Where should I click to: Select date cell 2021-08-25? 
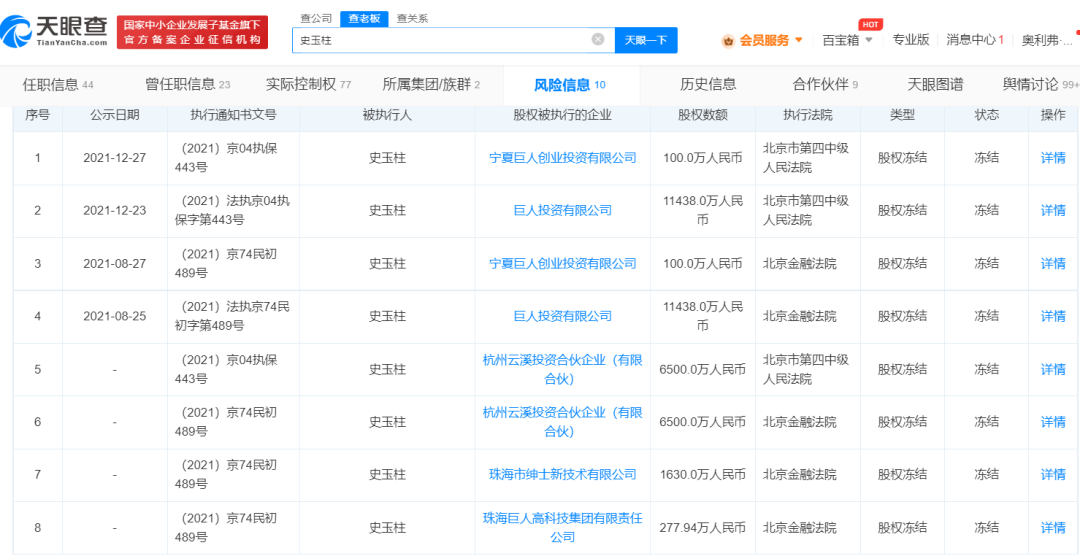click(x=114, y=316)
